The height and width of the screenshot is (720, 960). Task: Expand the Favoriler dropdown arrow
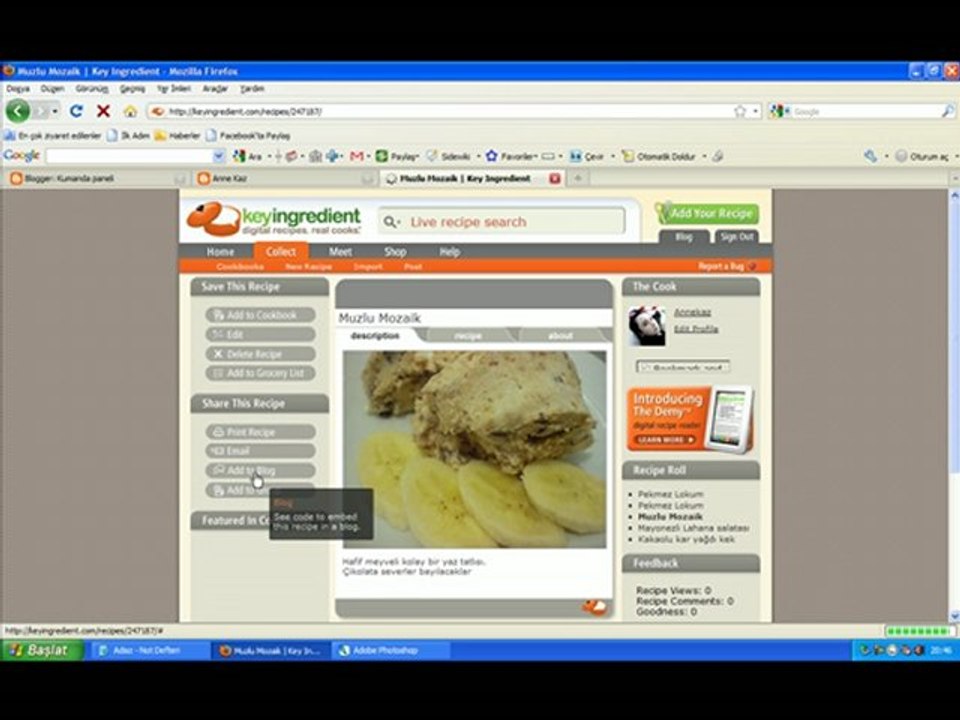click(534, 156)
